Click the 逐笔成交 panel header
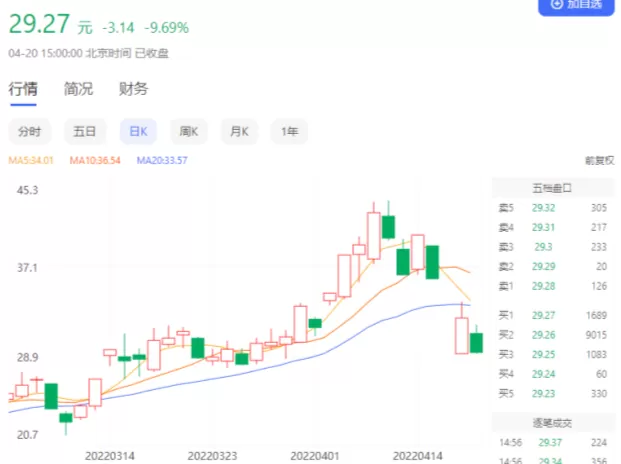 tap(552, 423)
